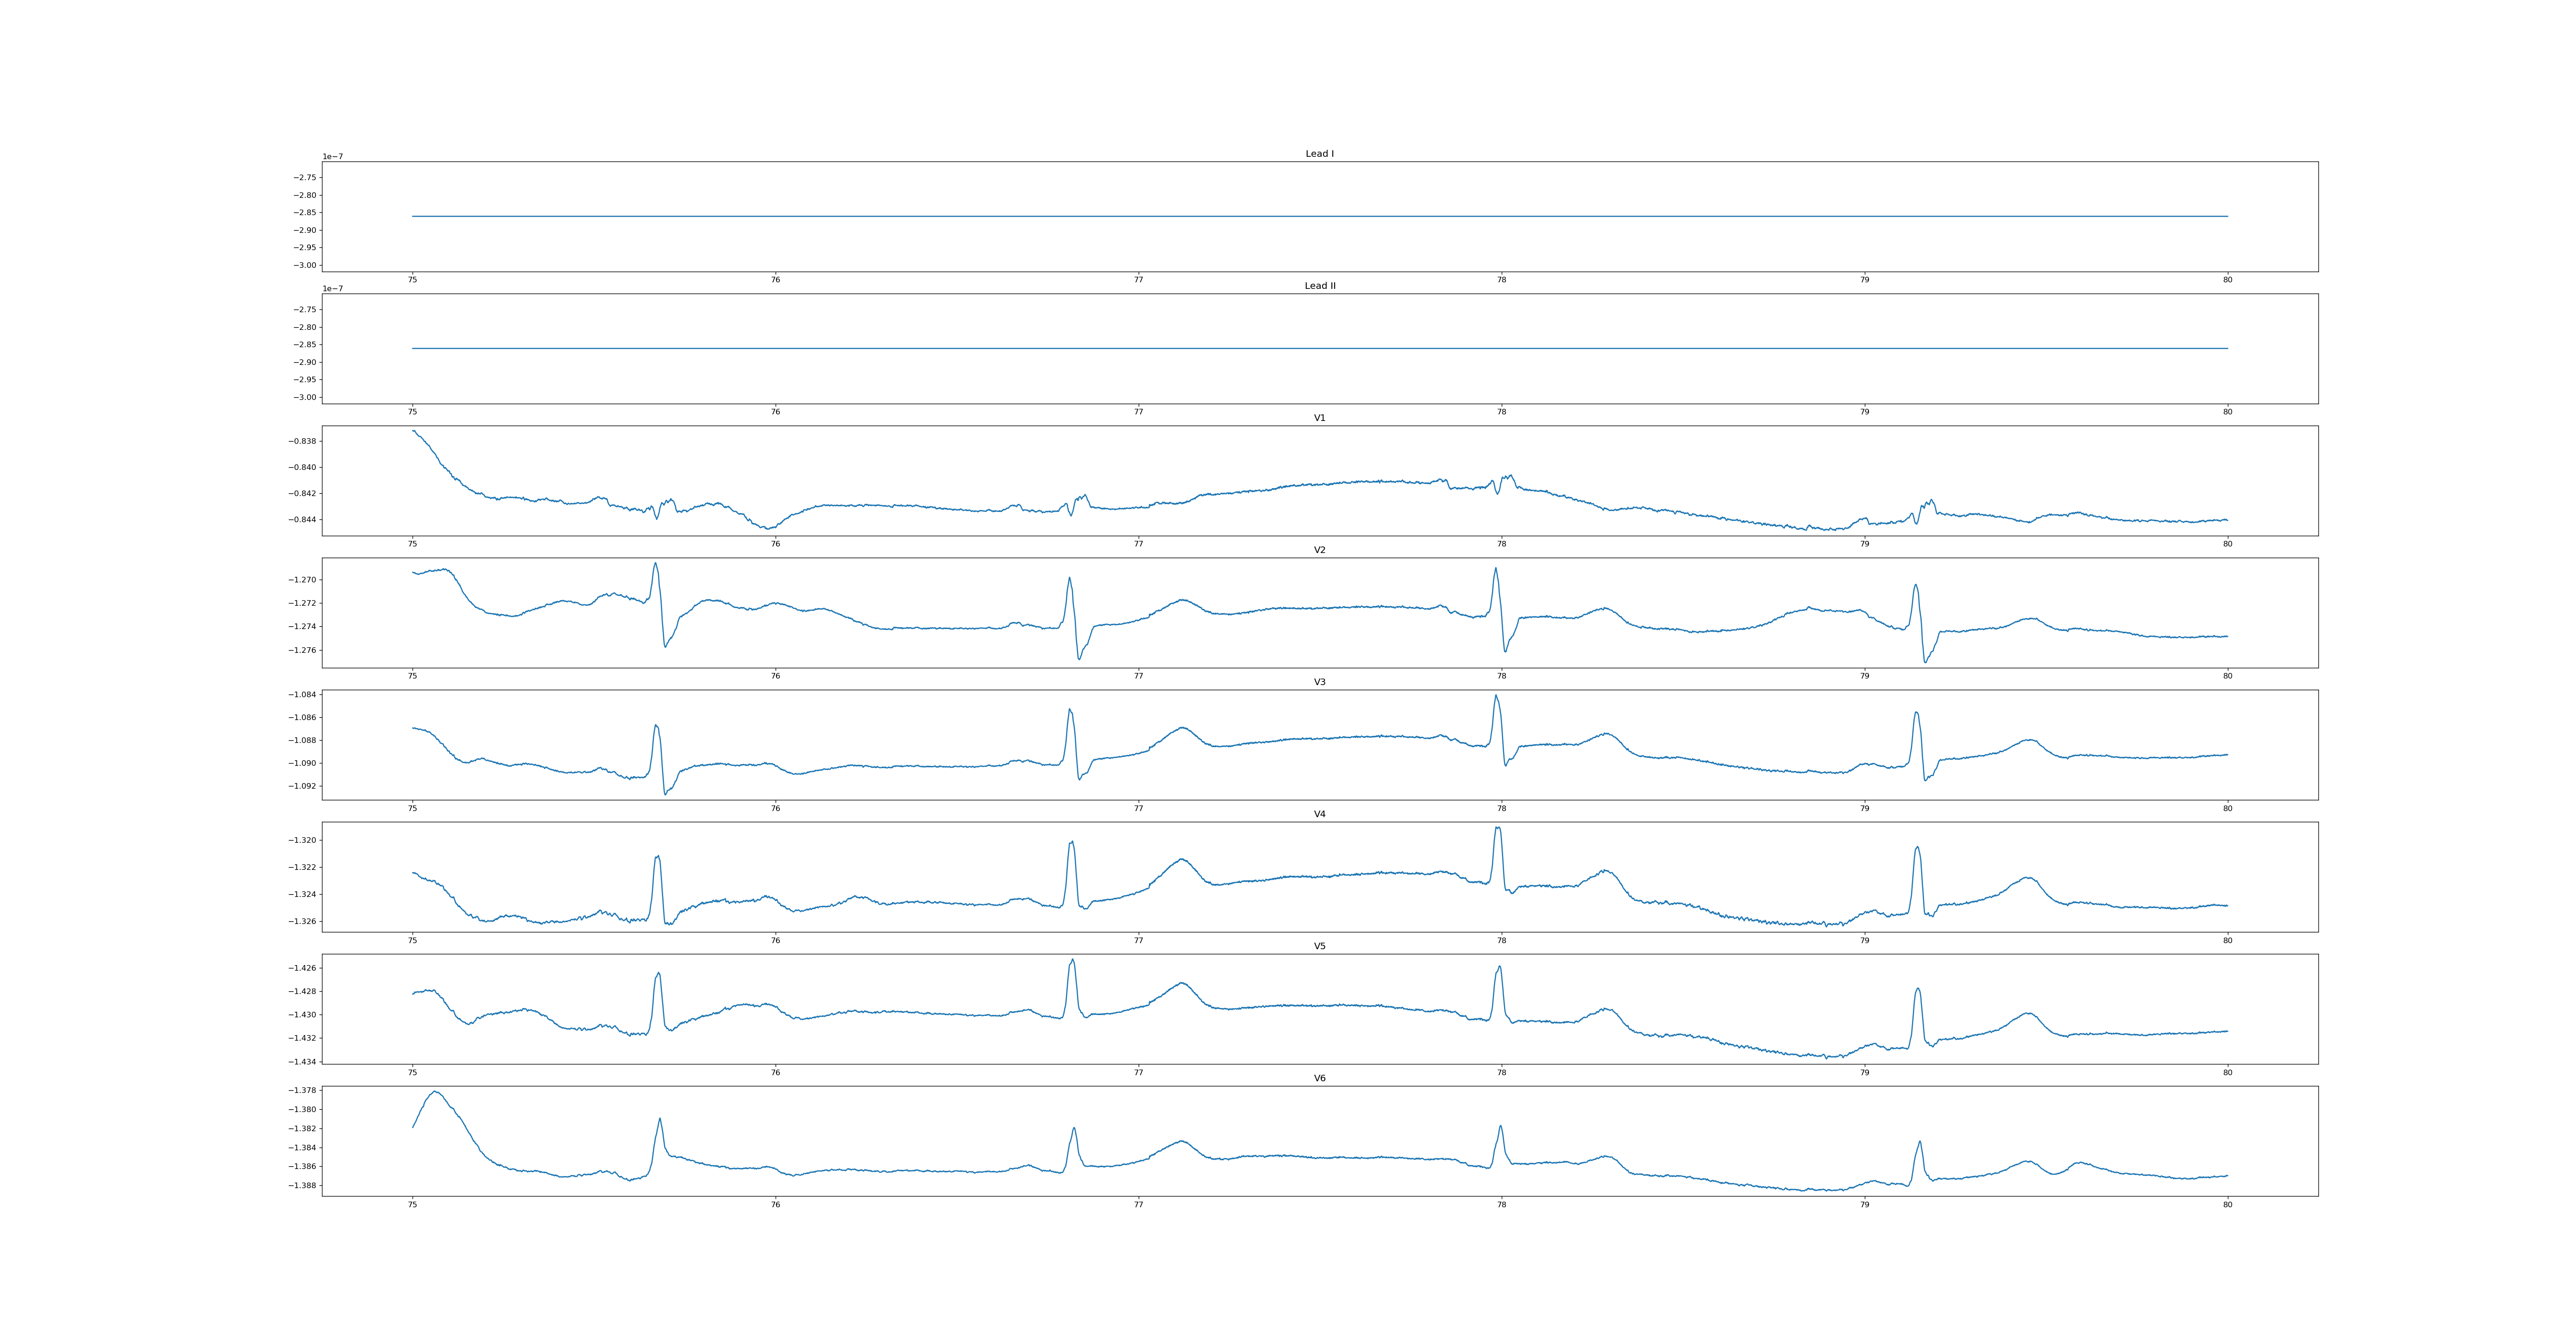Click the −1.434 y-axis label on V5
Screen dimensions: 2576x1344
pyautogui.click(x=303, y=1061)
